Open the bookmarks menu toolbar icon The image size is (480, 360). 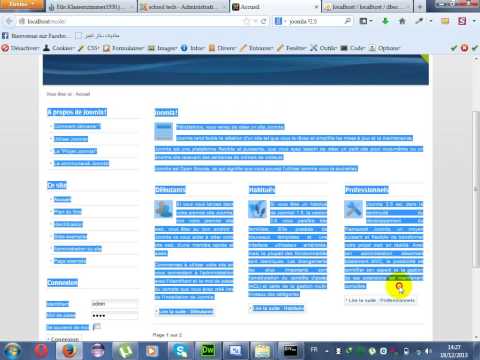pyautogui.click(x=366, y=21)
